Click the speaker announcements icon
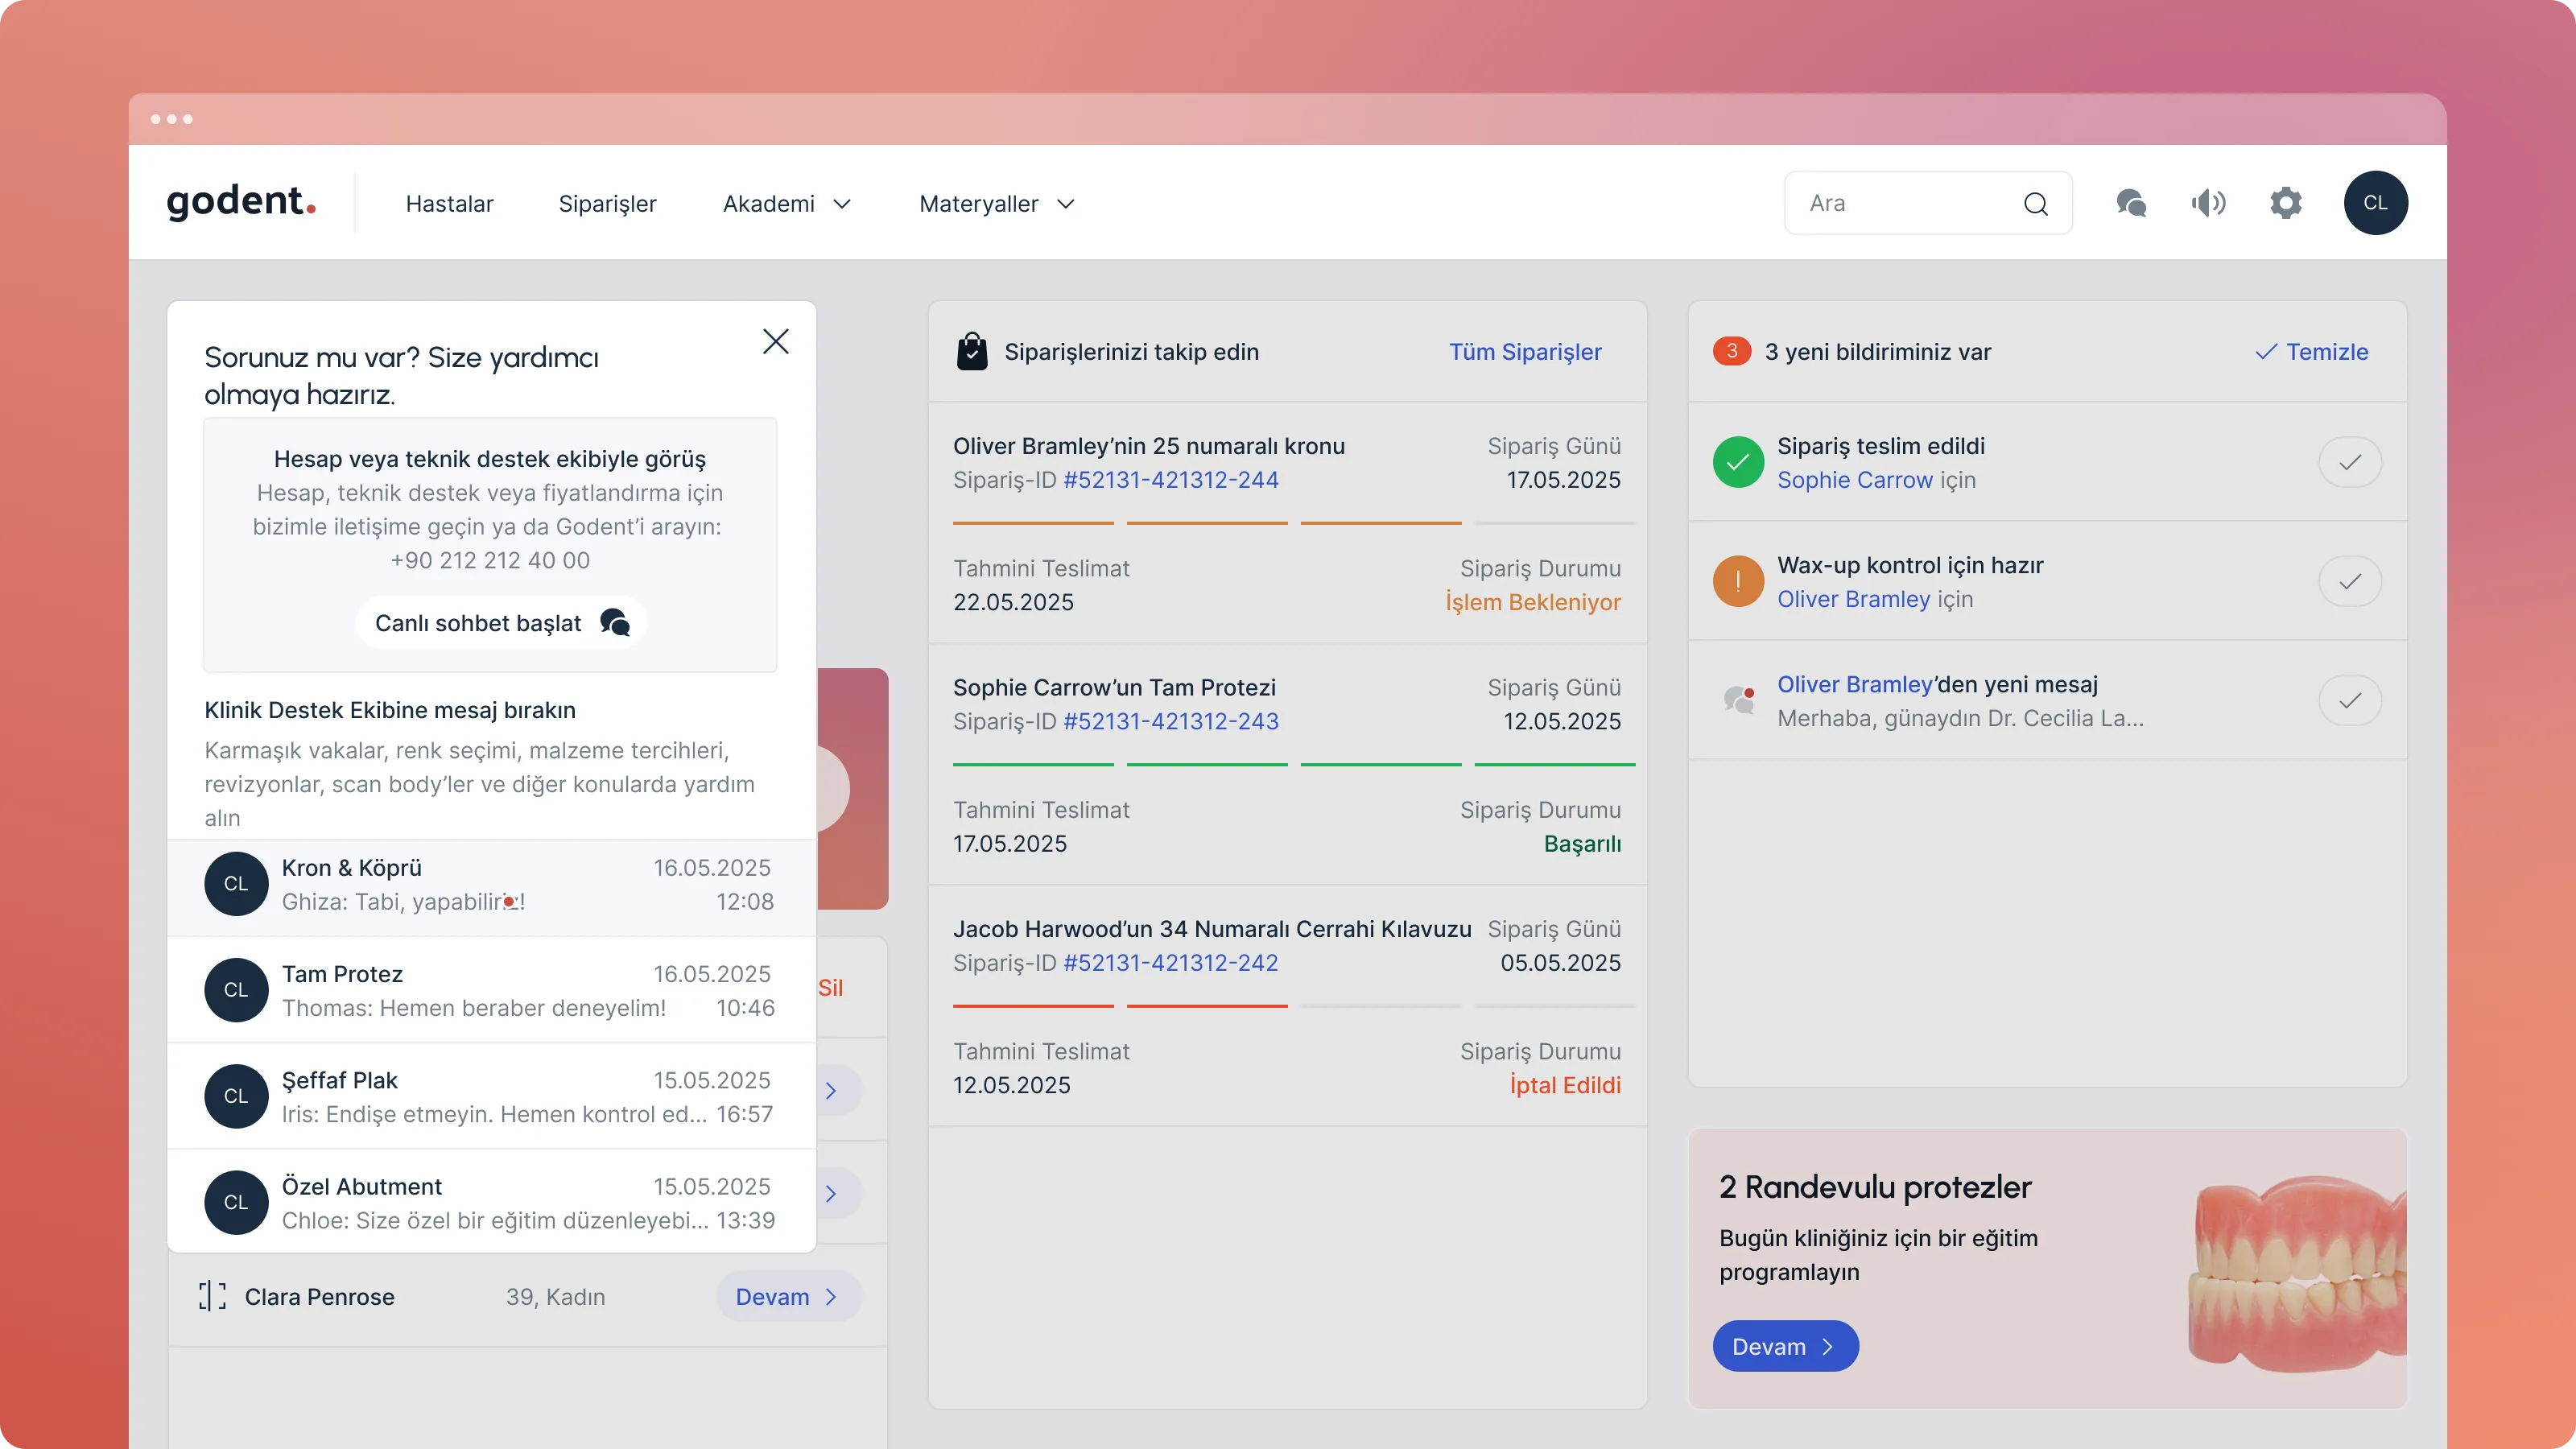2576x1449 pixels. click(2208, 203)
